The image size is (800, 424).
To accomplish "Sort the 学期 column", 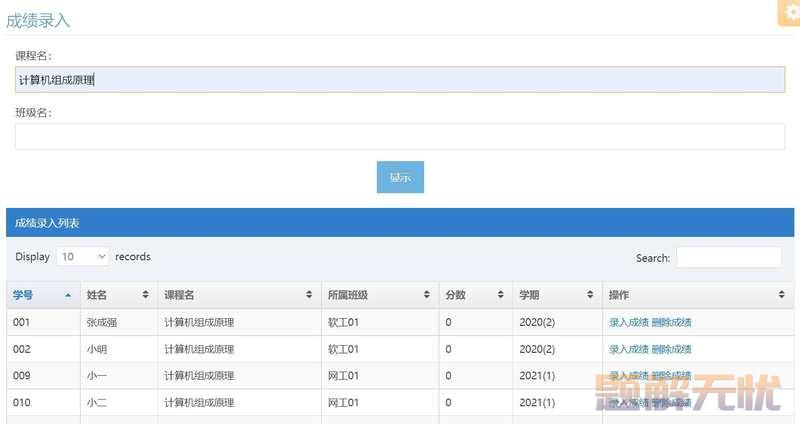I will [590, 294].
